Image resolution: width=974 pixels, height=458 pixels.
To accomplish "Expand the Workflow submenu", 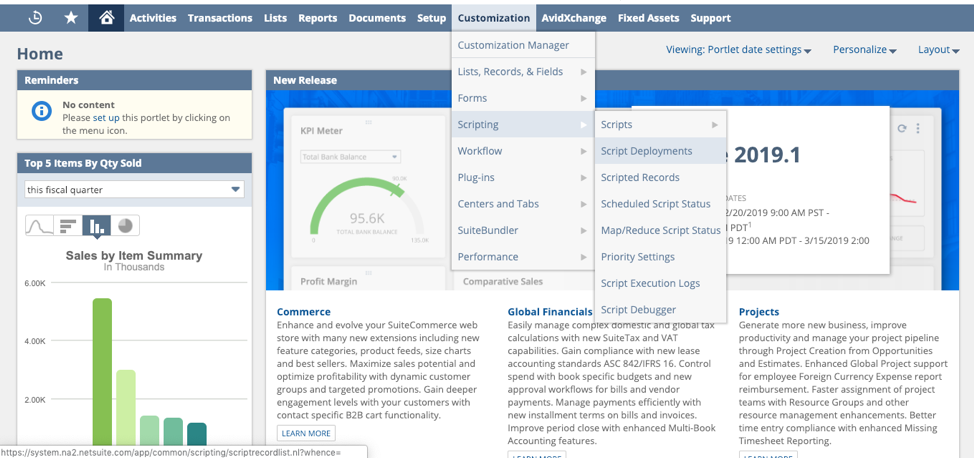I will pos(522,151).
